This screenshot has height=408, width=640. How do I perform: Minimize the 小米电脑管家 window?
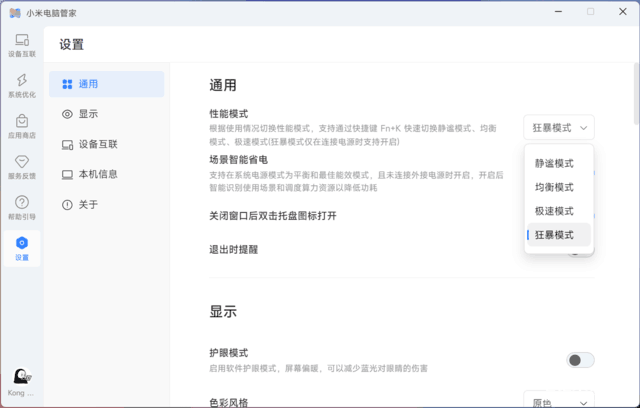click(x=558, y=12)
